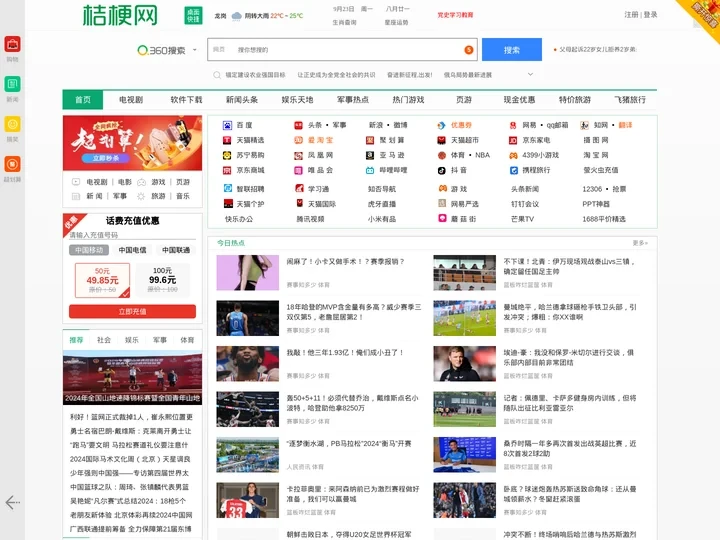
Task: Open the 新闻头条 navigation tab
Action: 242,100
